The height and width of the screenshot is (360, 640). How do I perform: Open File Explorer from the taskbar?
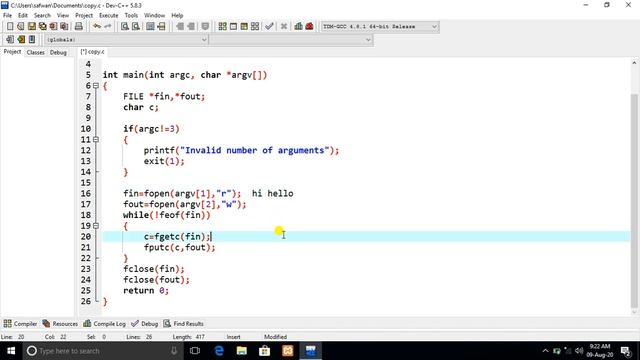[242, 351]
